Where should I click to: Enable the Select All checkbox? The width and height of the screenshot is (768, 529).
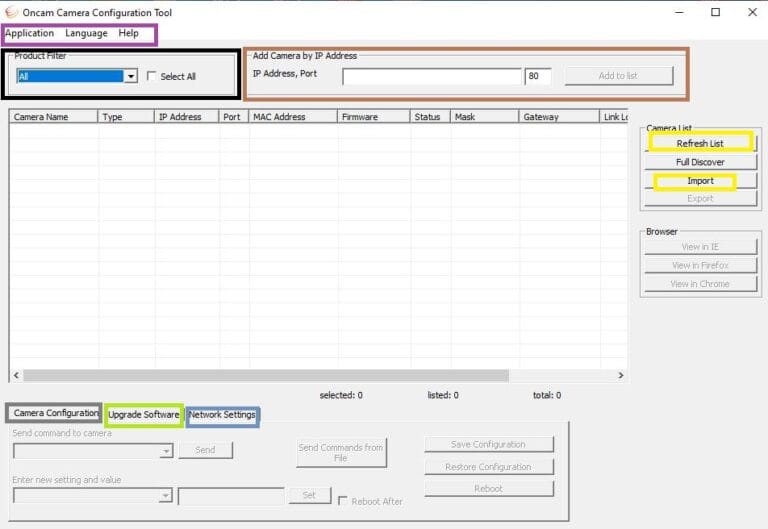click(x=152, y=76)
